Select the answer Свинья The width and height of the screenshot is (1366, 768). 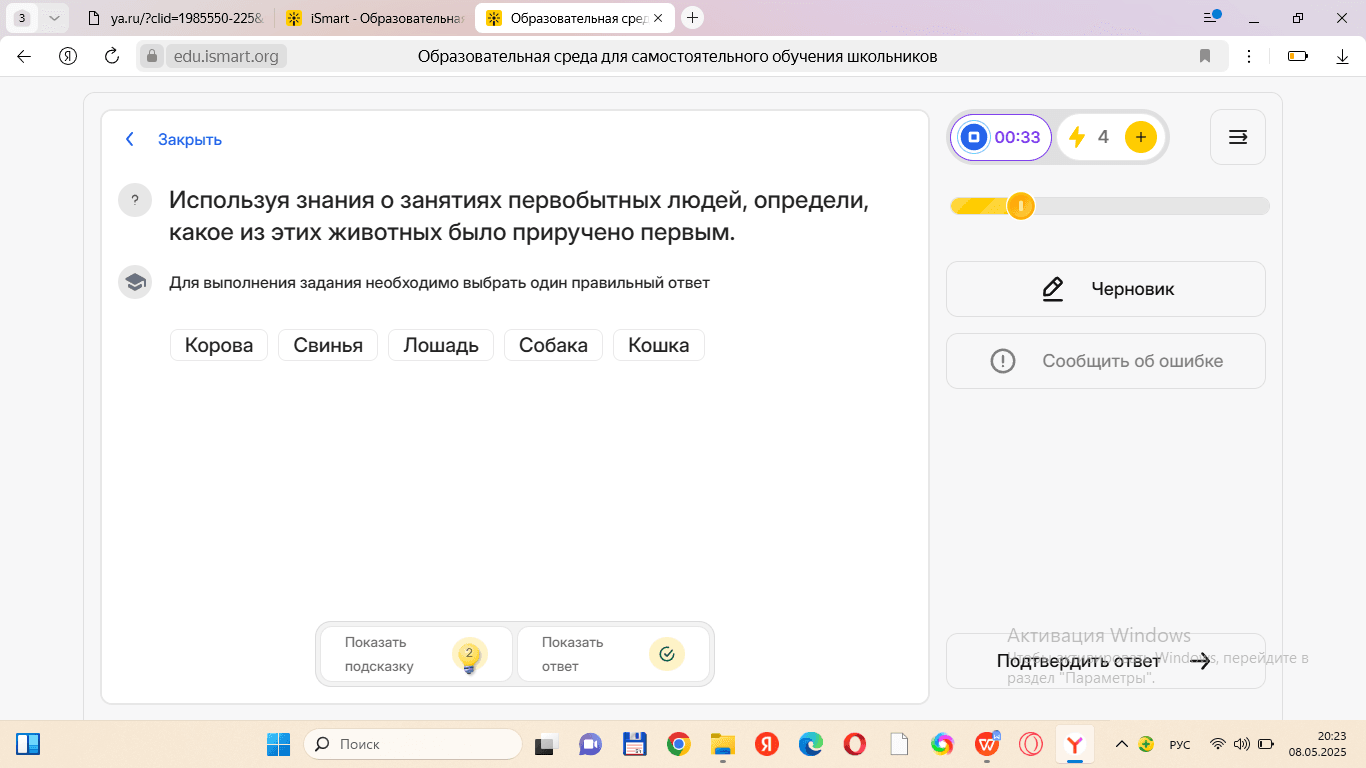coord(328,345)
